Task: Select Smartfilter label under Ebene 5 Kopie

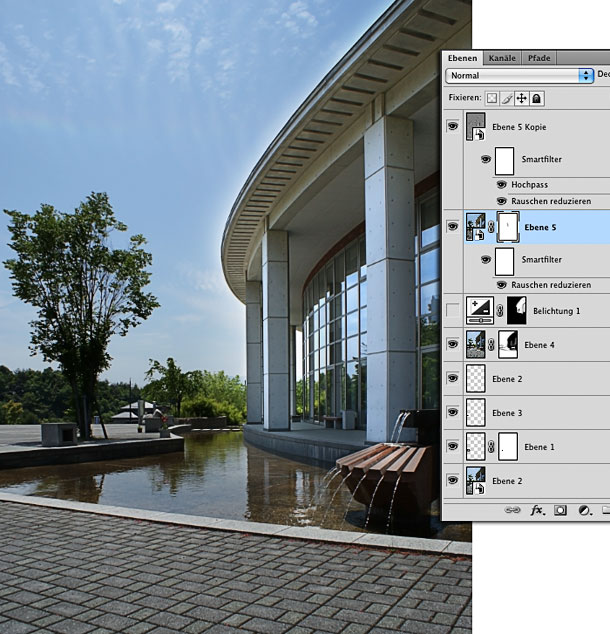Action: click(542, 159)
